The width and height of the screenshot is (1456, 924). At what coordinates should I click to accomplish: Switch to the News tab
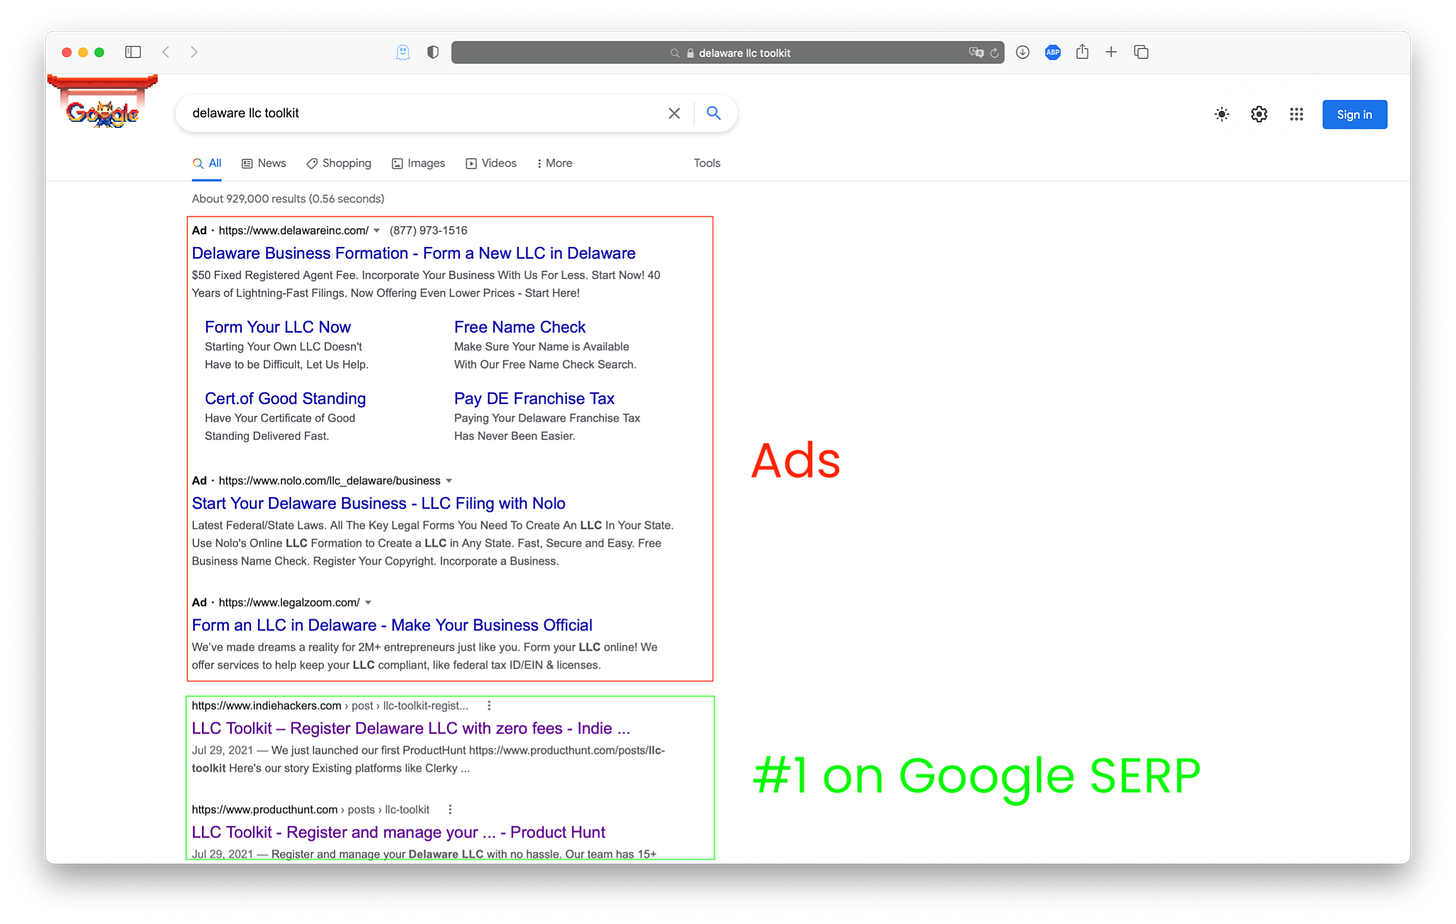click(x=264, y=163)
